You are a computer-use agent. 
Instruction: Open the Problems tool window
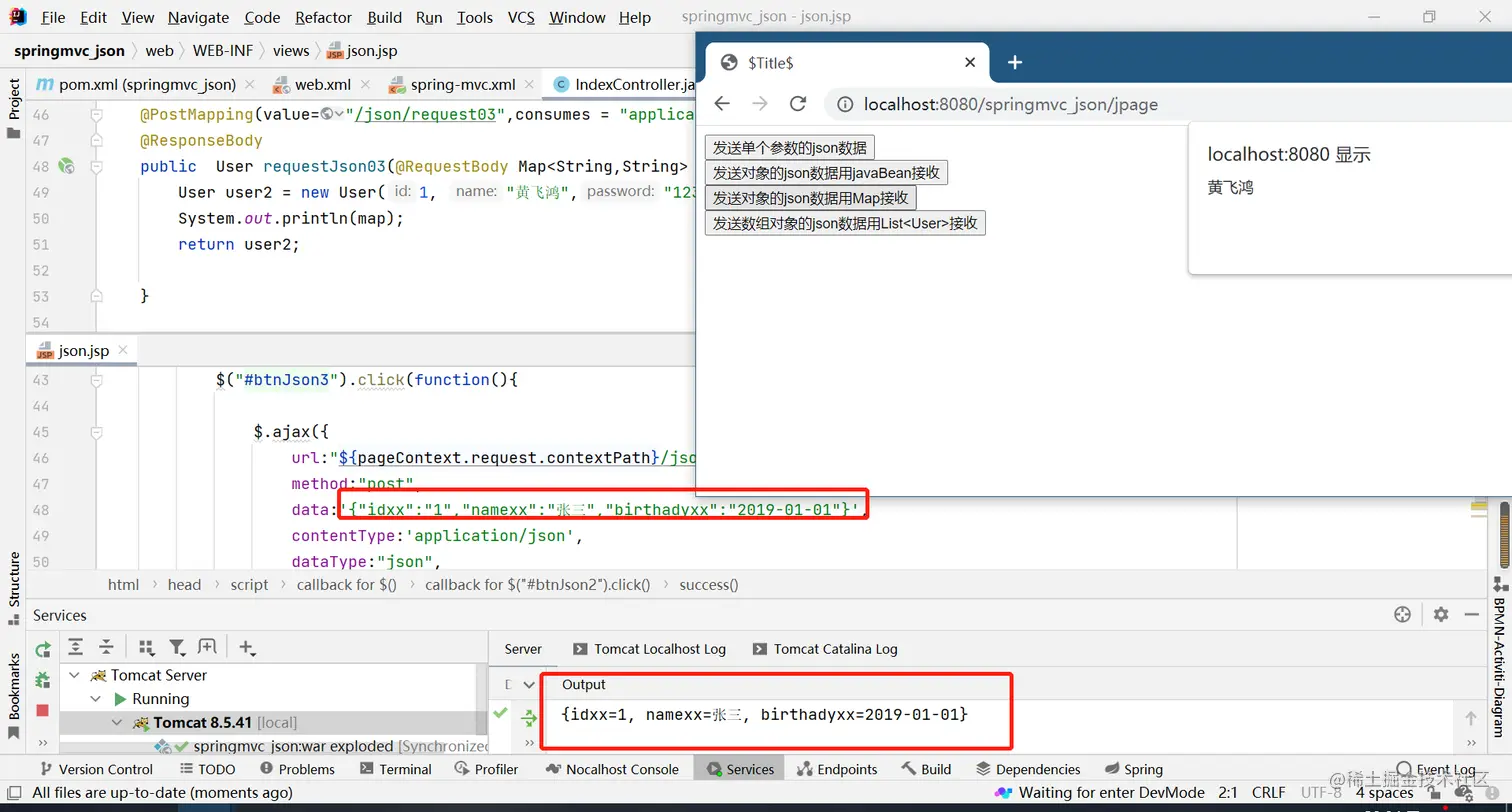(x=297, y=769)
